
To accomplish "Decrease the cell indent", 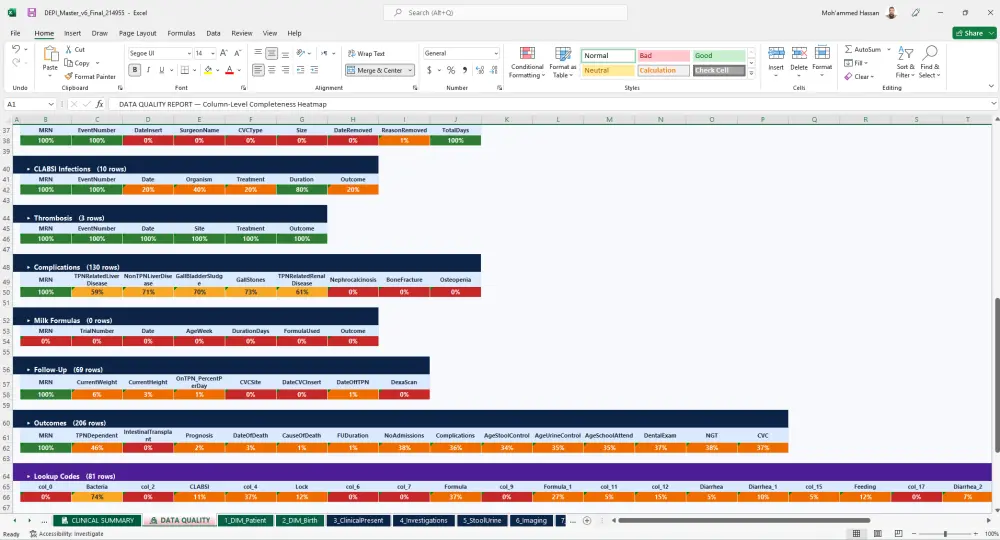I will (x=300, y=70).
